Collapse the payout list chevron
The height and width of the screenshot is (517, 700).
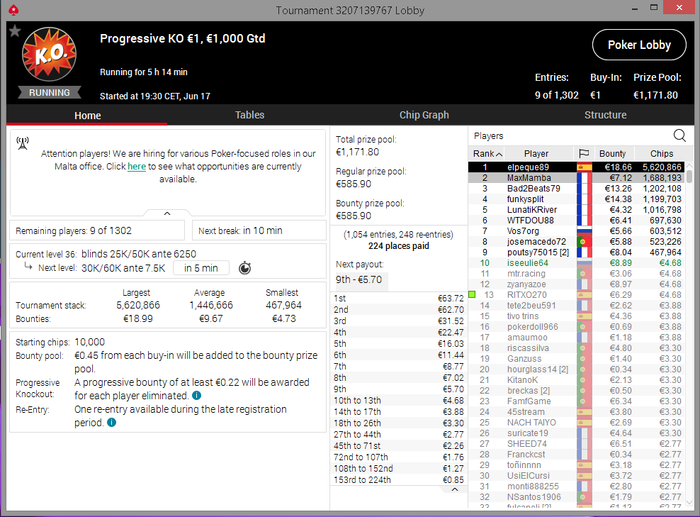[x=454, y=490]
